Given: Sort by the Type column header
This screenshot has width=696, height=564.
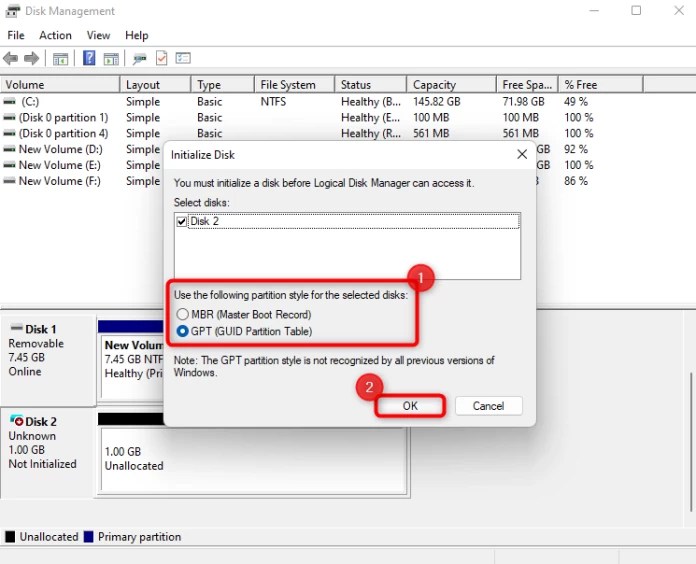Looking at the screenshot, I should tap(223, 84).
